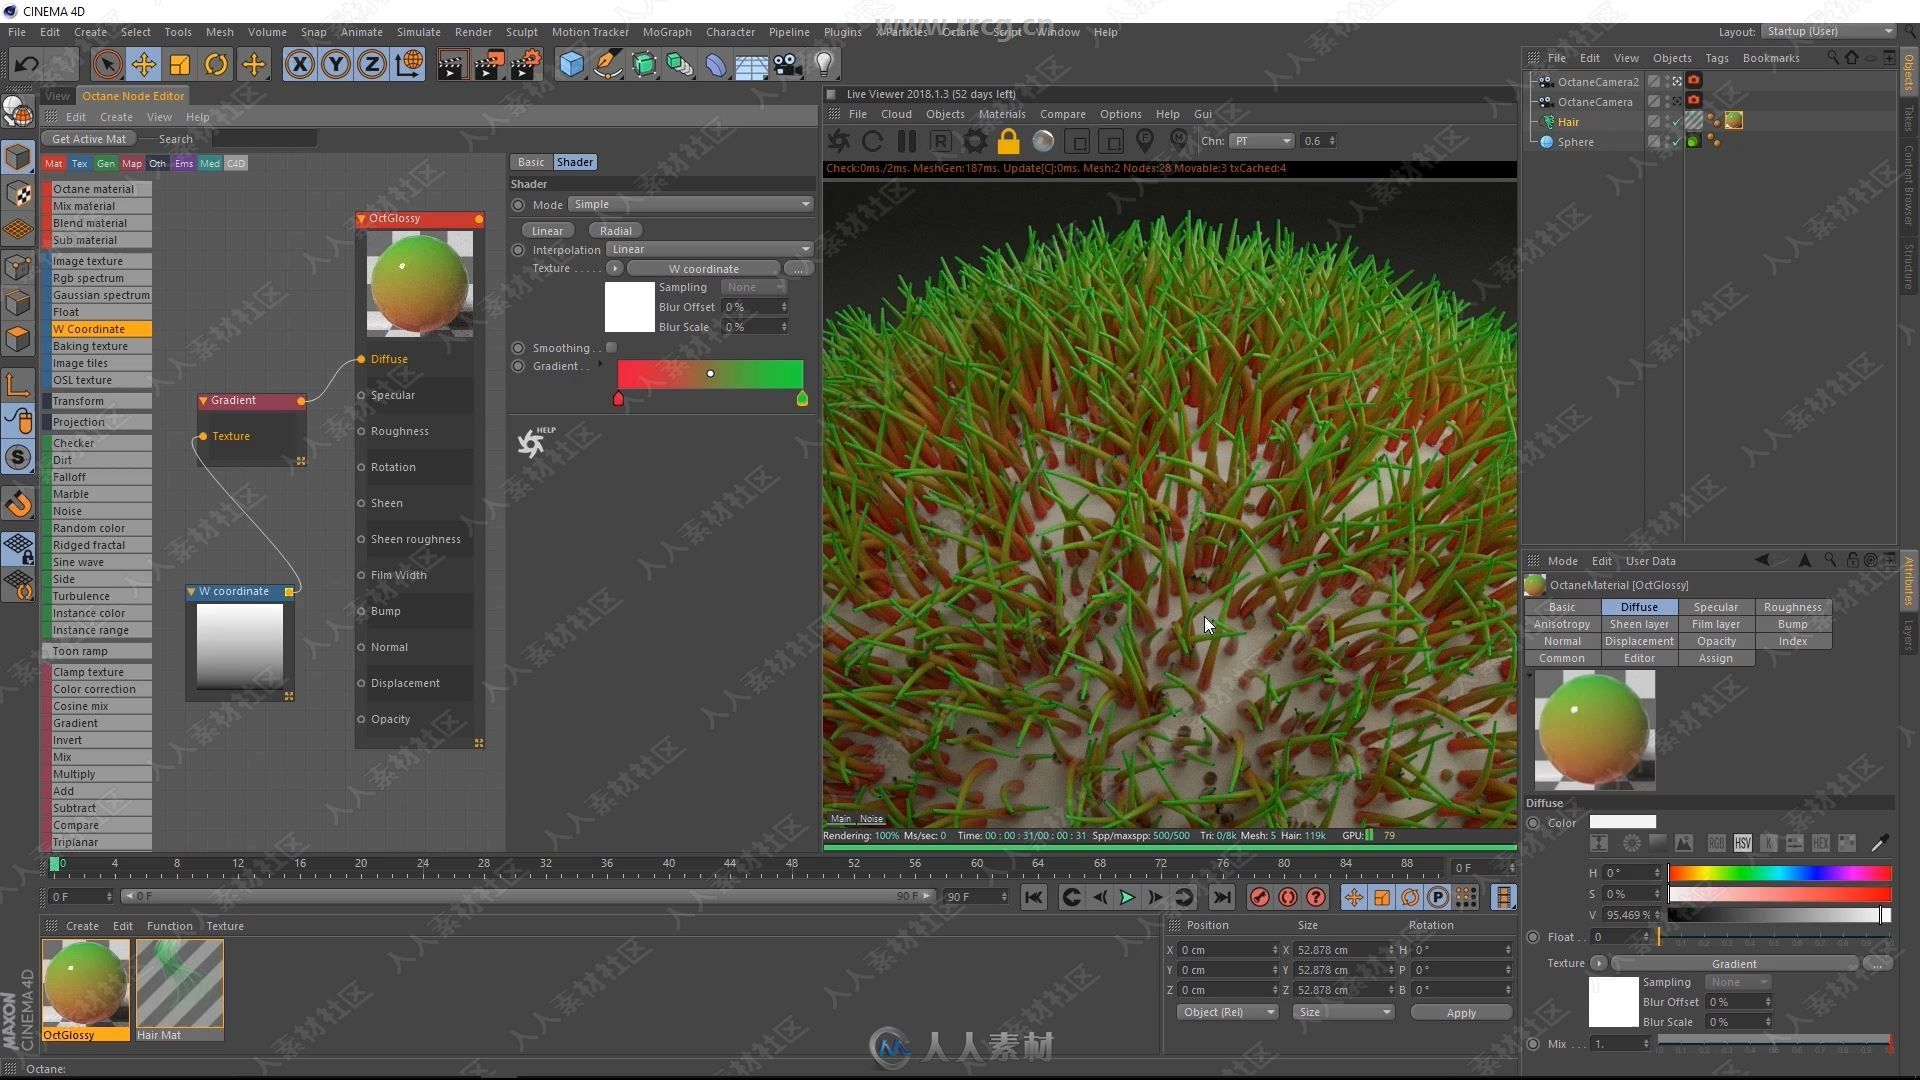Open Object (Rel) coordinate dropdown

point(1228,1012)
